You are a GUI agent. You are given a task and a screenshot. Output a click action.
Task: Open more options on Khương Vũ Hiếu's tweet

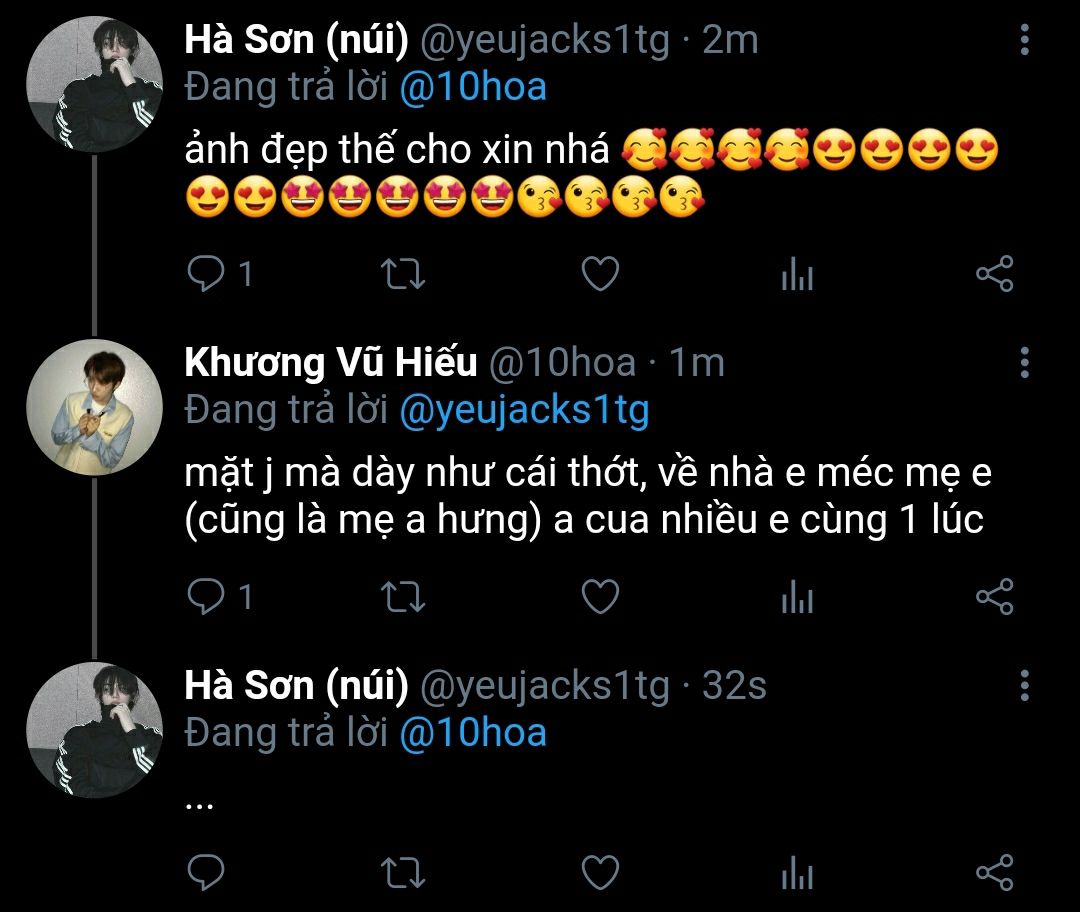click(1024, 363)
